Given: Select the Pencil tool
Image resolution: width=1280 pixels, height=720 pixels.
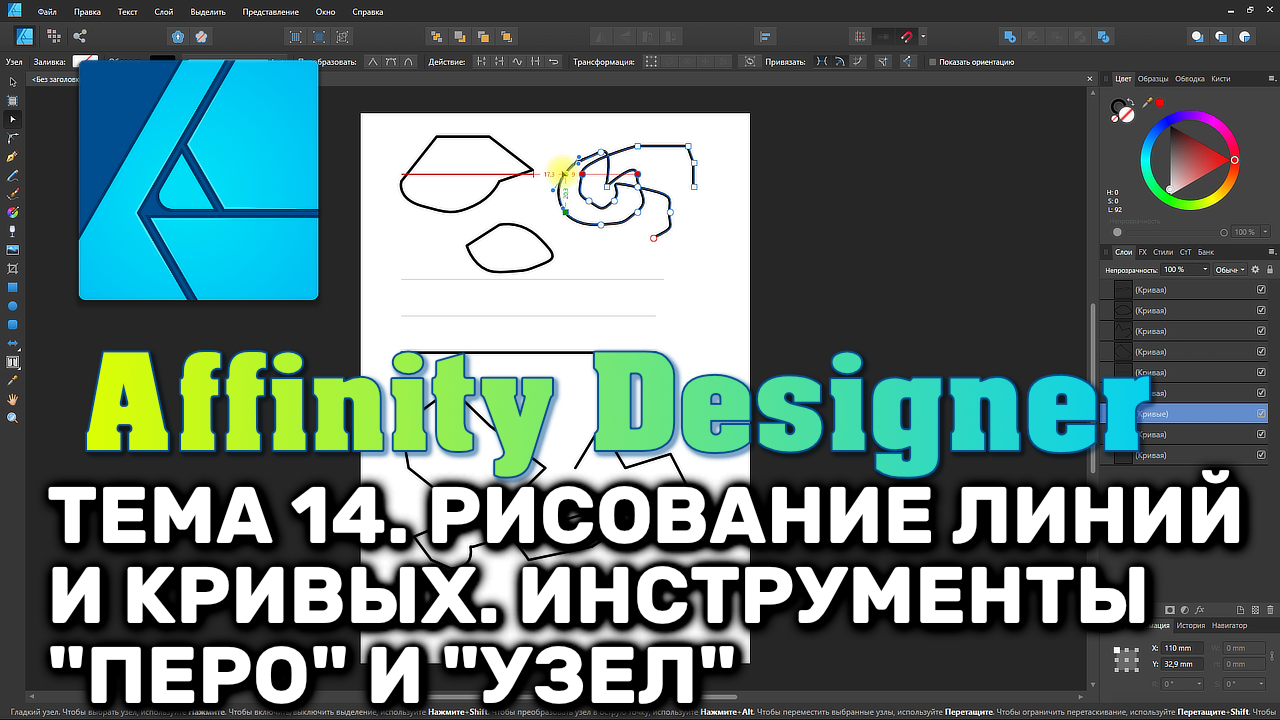Looking at the screenshot, I should click(x=13, y=176).
